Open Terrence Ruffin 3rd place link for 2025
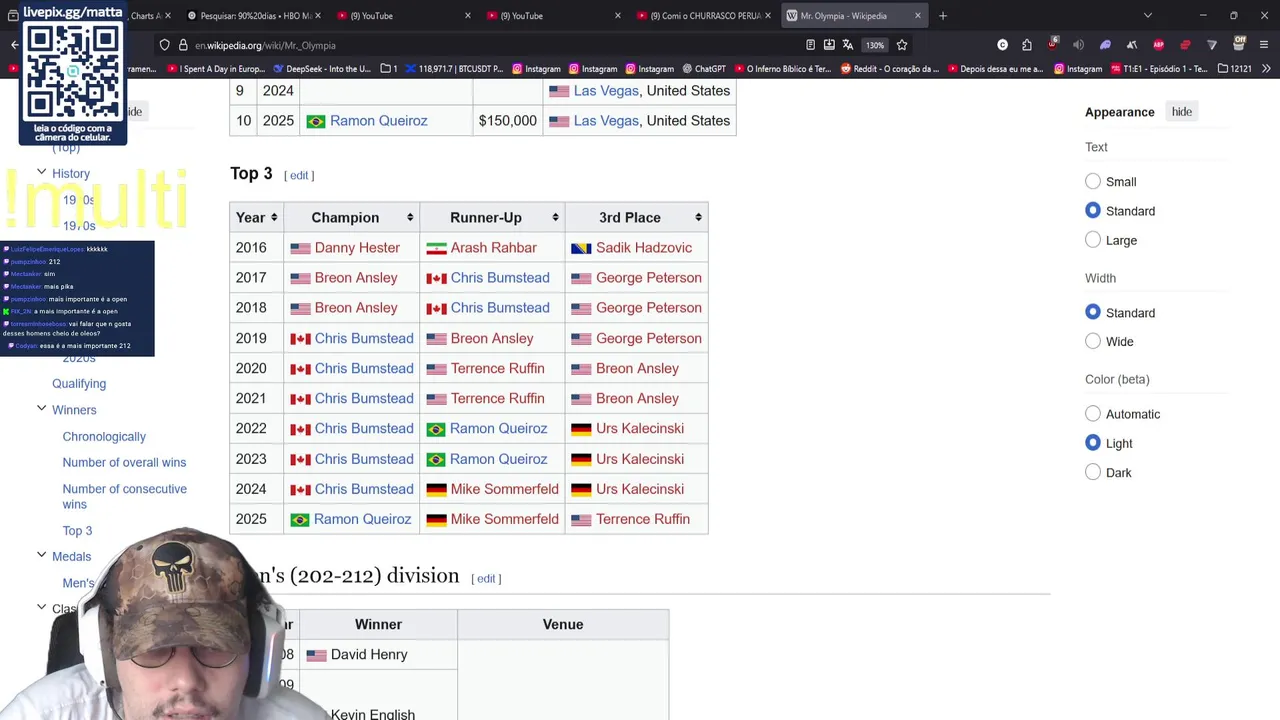 [x=643, y=519]
